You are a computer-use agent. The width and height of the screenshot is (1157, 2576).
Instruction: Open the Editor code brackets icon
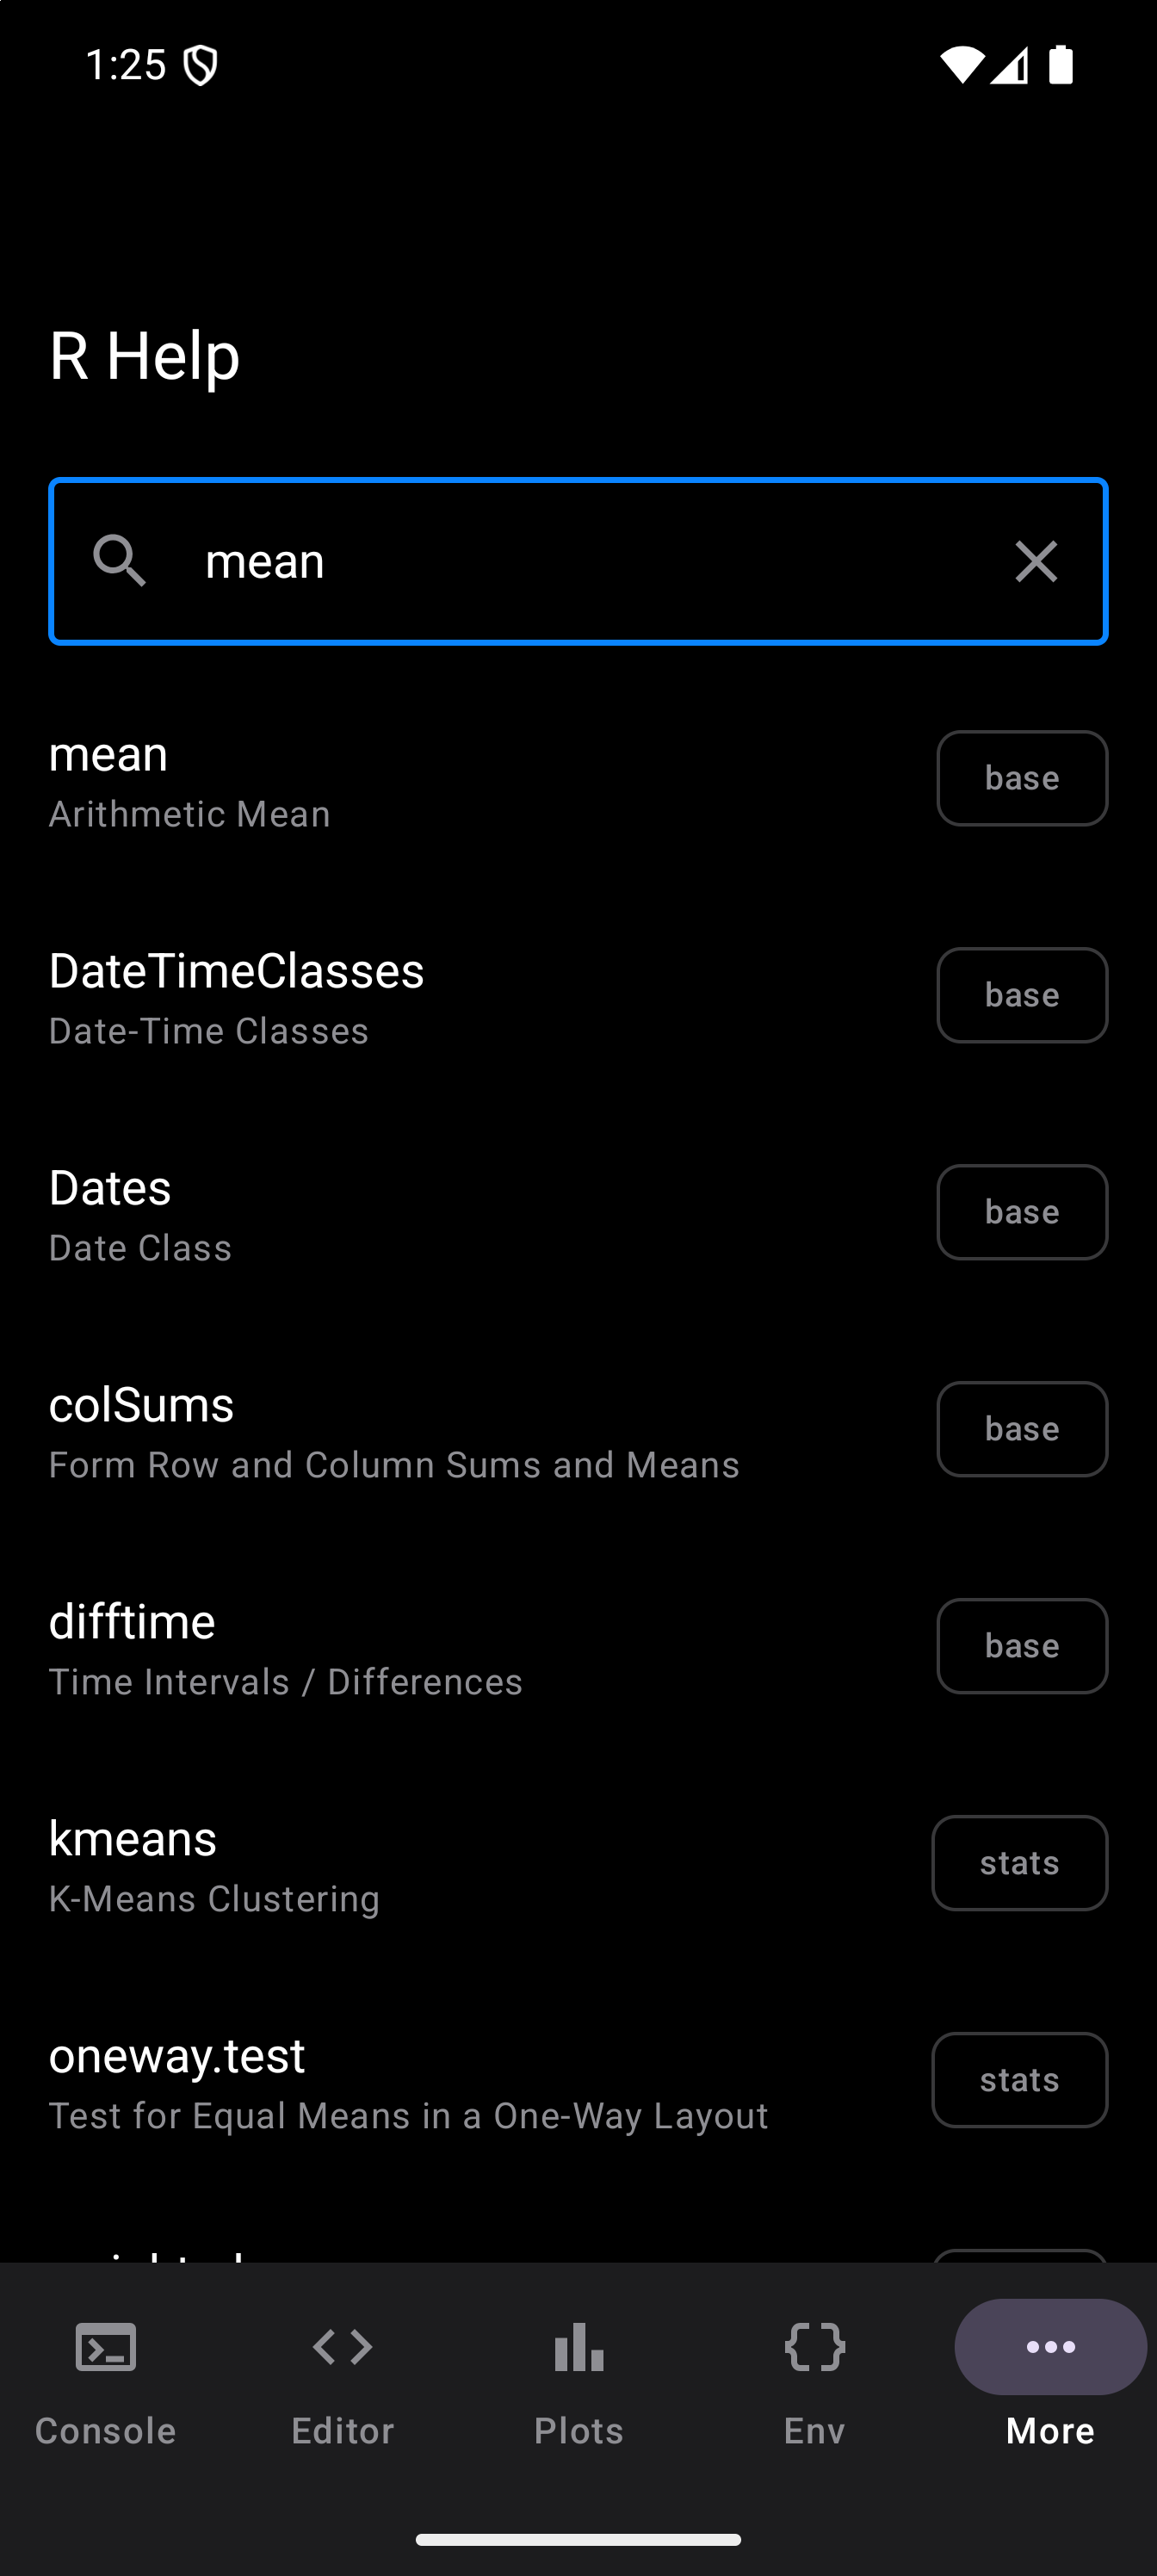tap(343, 2347)
